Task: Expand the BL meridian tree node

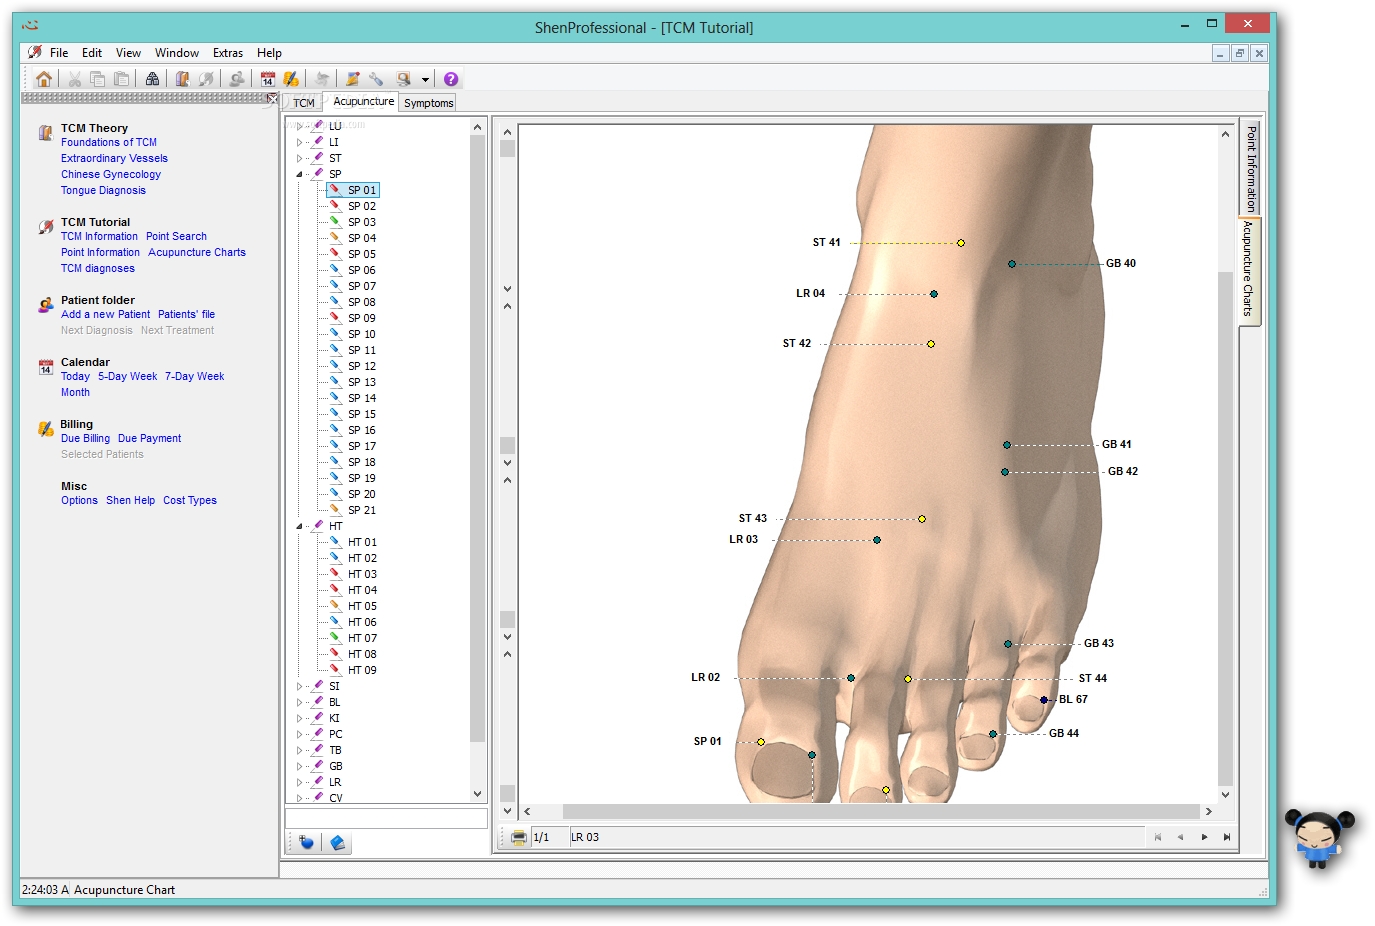Action: click(x=299, y=702)
